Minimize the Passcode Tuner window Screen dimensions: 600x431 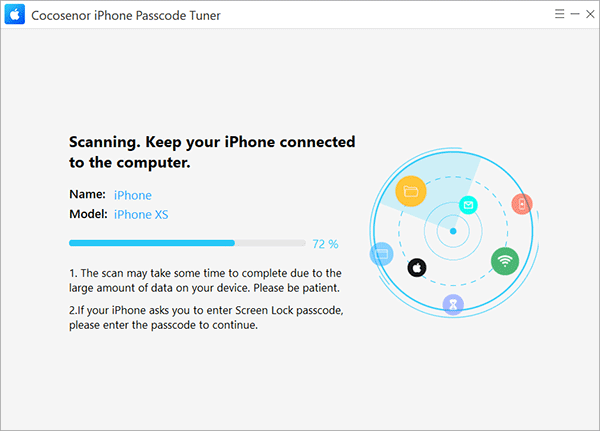[x=575, y=14]
